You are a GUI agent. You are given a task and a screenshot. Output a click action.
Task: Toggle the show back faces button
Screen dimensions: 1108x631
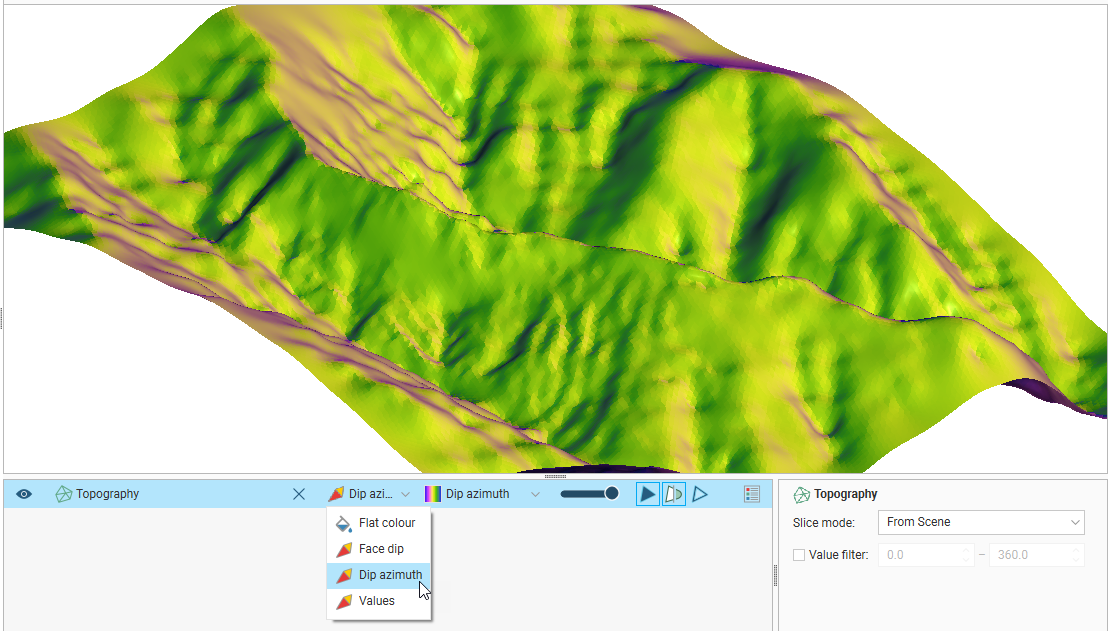(674, 494)
